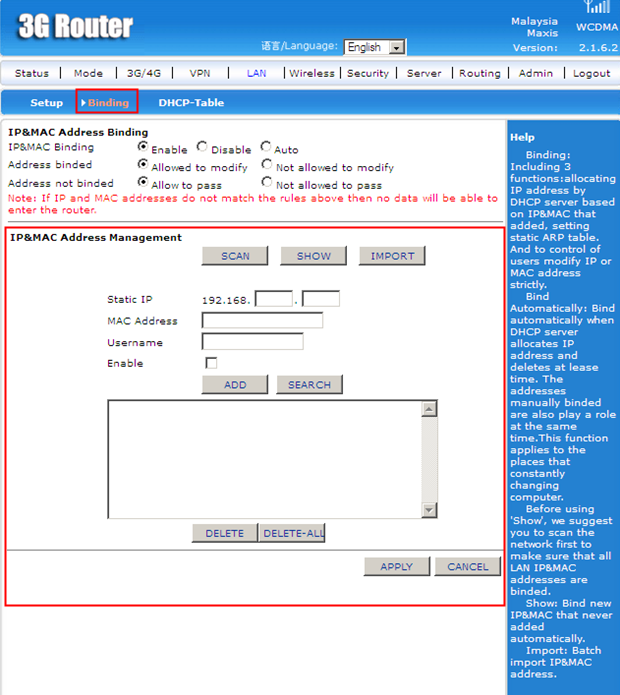Click the APPLY button
The height and width of the screenshot is (695, 620).
396,567
